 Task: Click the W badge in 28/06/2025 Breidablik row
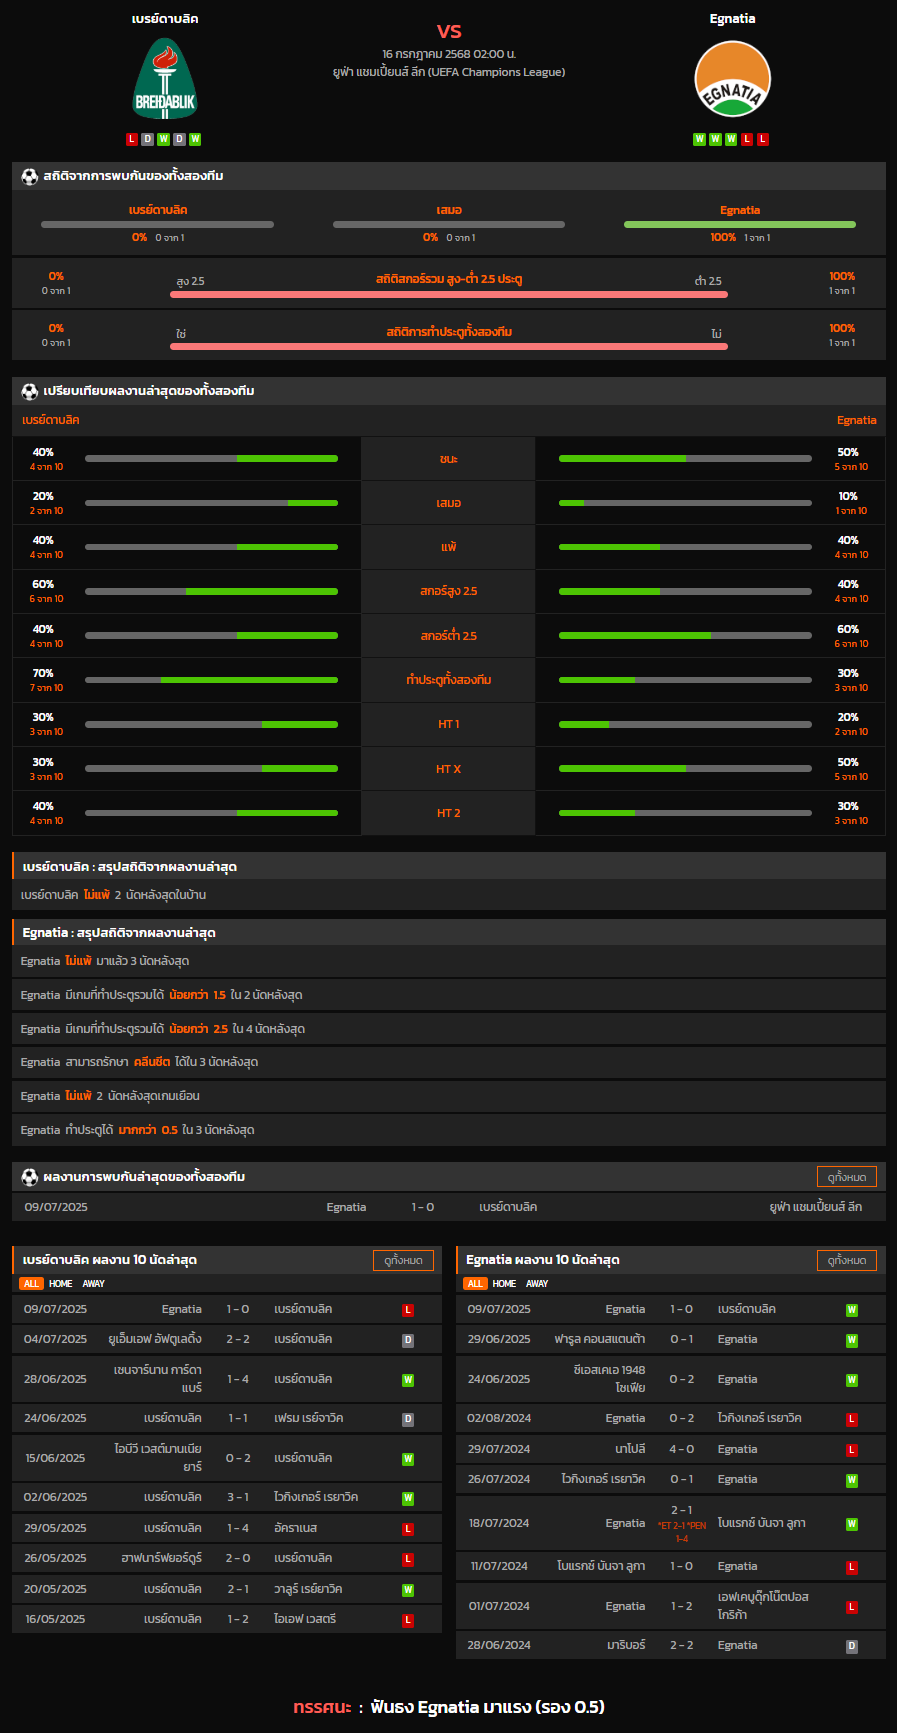(x=408, y=1380)
